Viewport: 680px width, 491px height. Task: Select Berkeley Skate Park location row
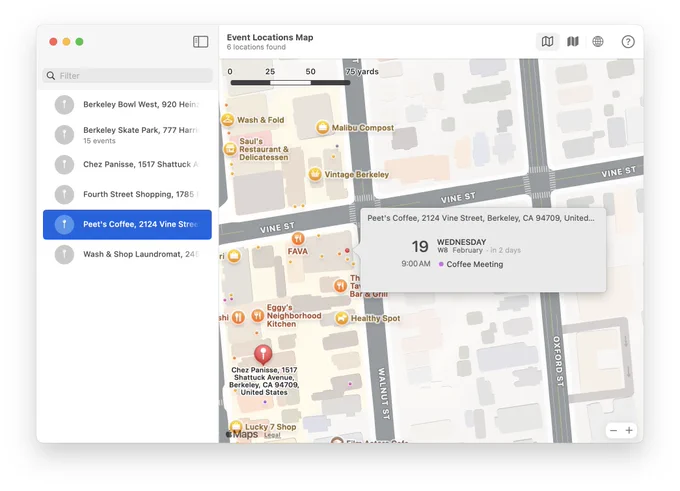[128, 134]
